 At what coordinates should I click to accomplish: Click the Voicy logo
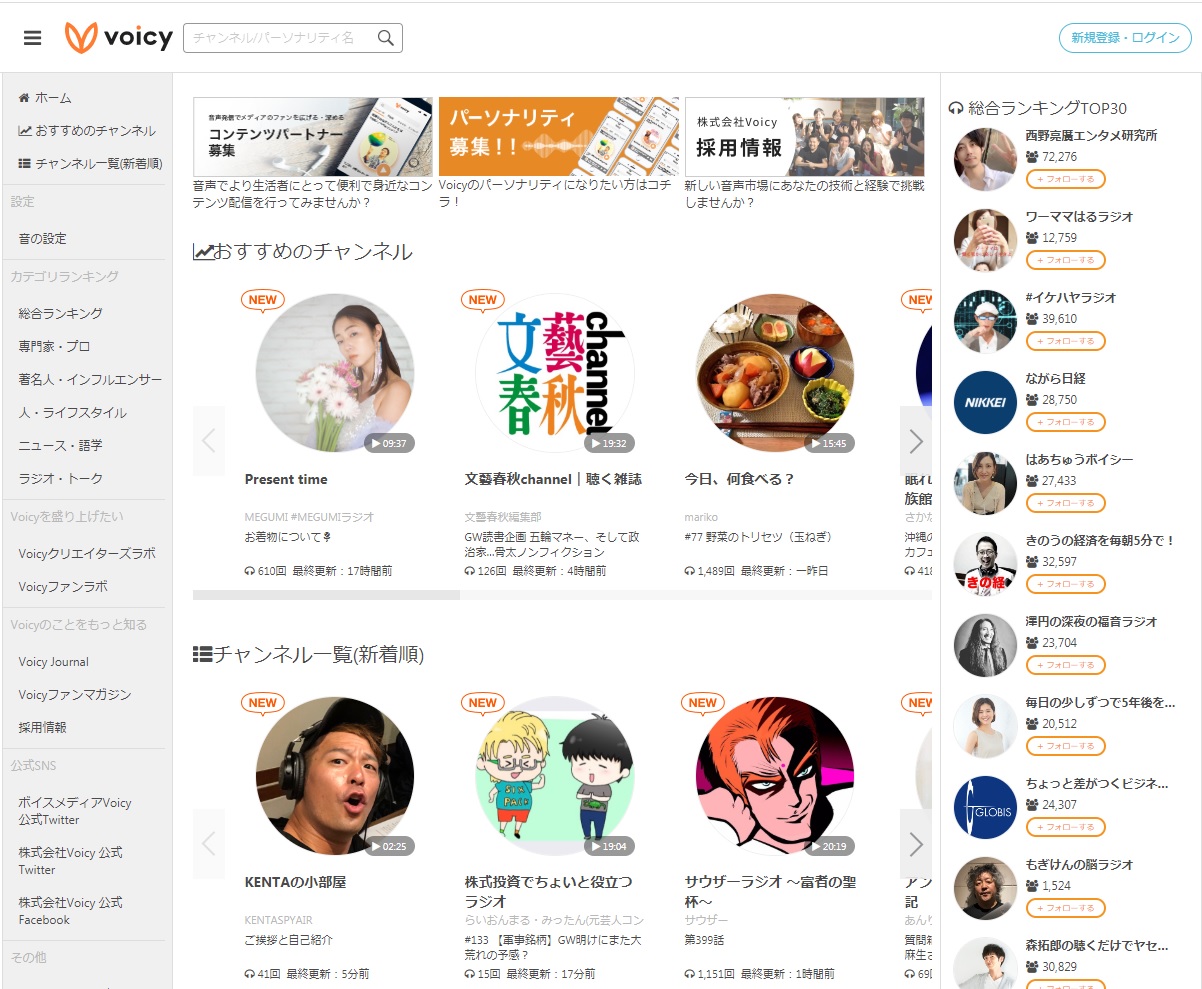[119, 38]
